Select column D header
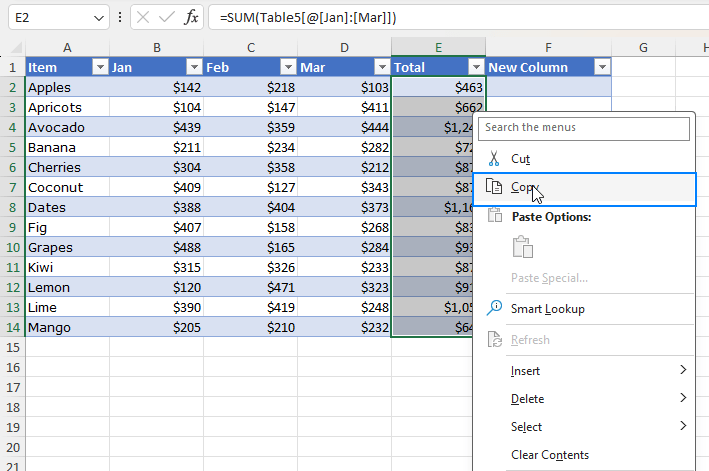This screenshot has height=471, width=709. (x=344, y=47)
